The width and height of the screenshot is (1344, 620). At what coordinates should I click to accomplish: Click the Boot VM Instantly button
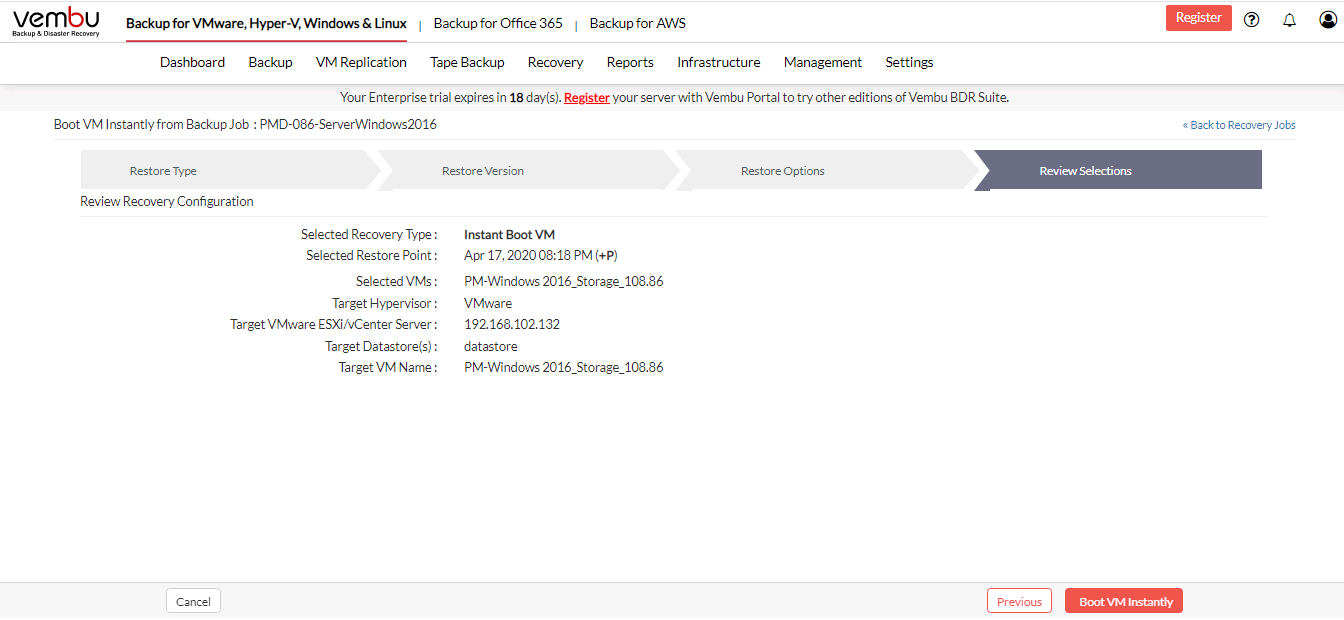tap(1125, 601)
